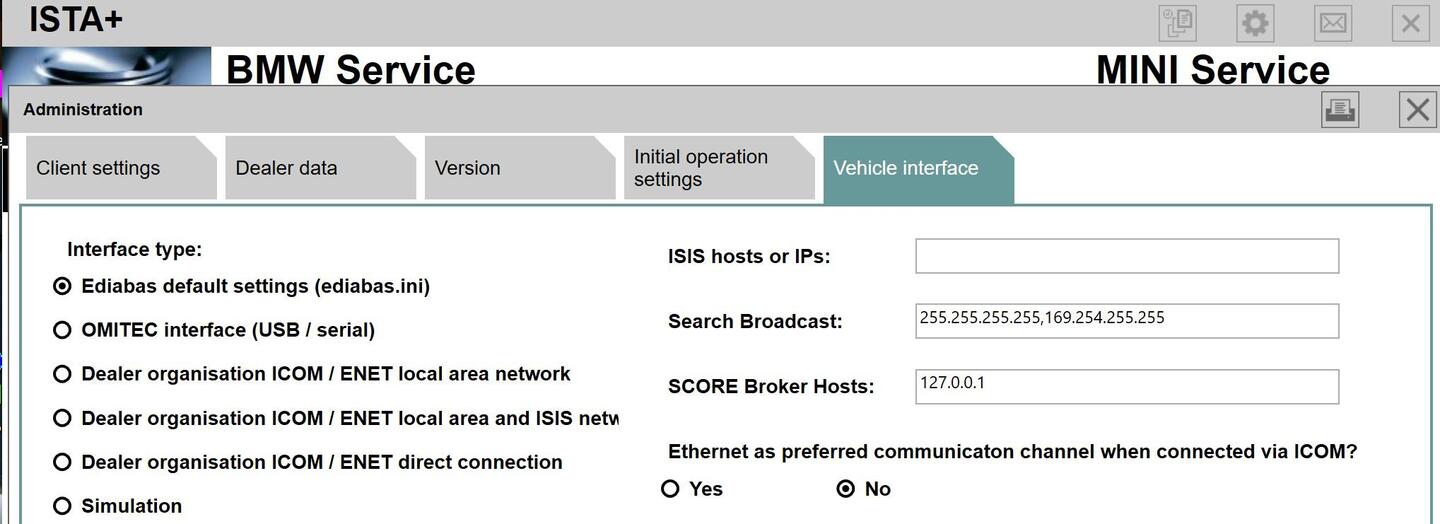The height and width of the screenshot is (524, 1440).
Task: Close the Administration dialog
Action: coord(1417,109)
